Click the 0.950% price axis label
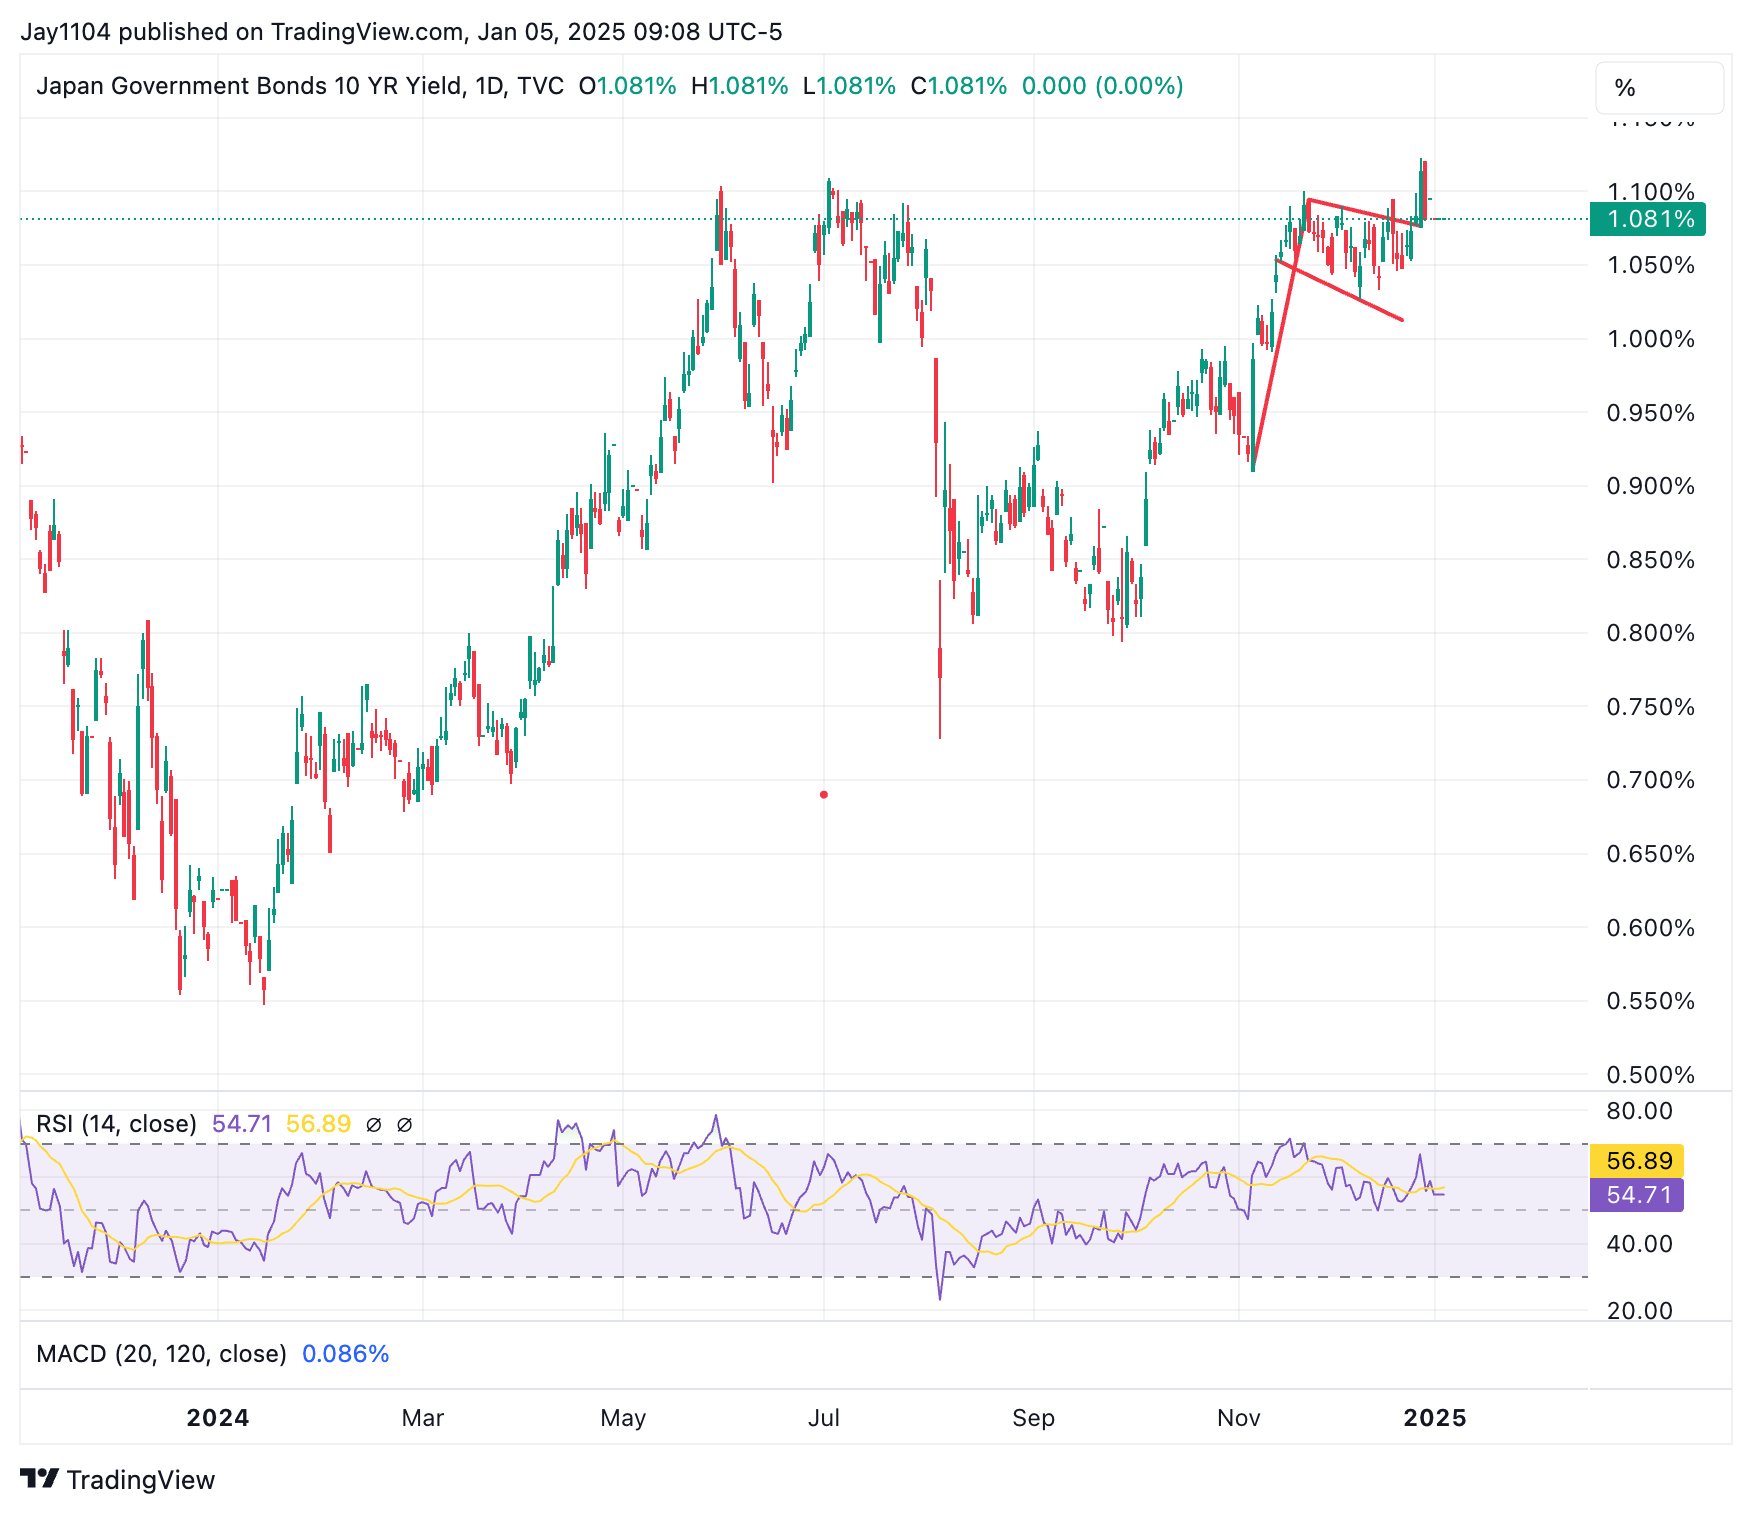Viewport: 1752px width, 1514px height. click(1650, 413)
